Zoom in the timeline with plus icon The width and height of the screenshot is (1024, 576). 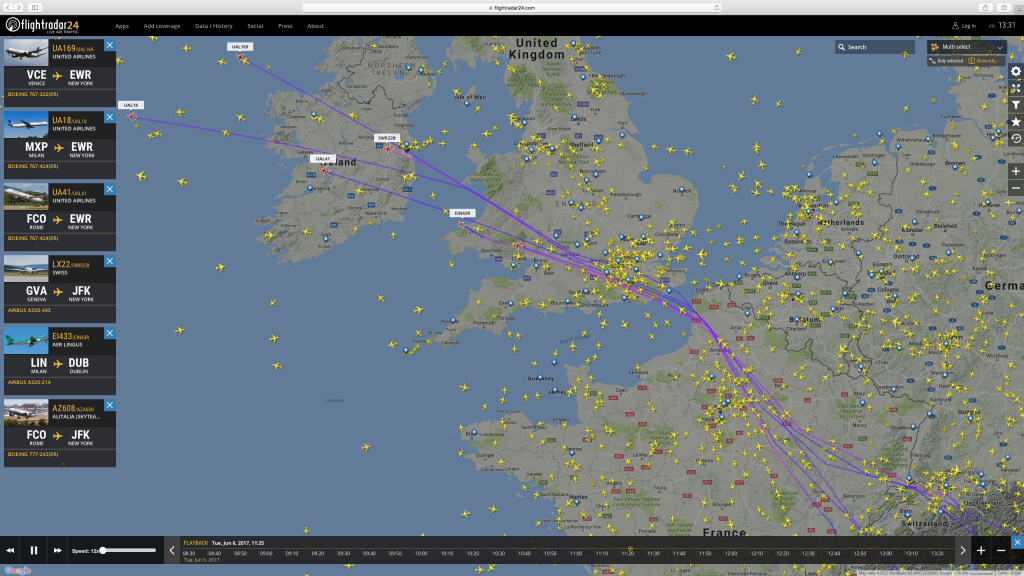tap(981, 551)
